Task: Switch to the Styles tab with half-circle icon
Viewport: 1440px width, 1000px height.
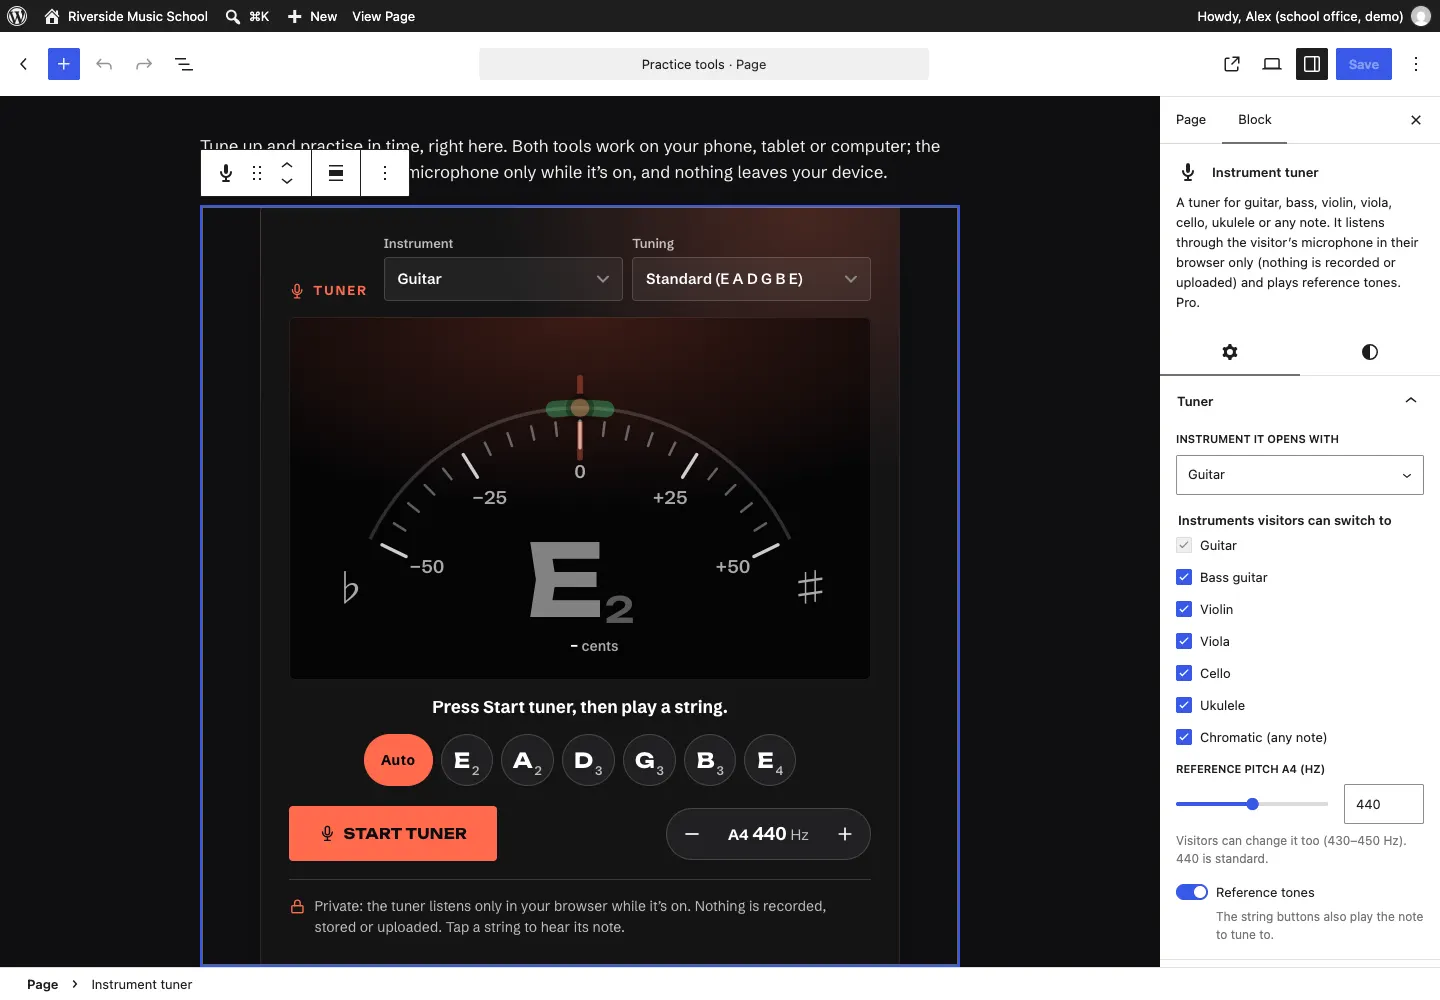Action: (x=1370, y=352)
